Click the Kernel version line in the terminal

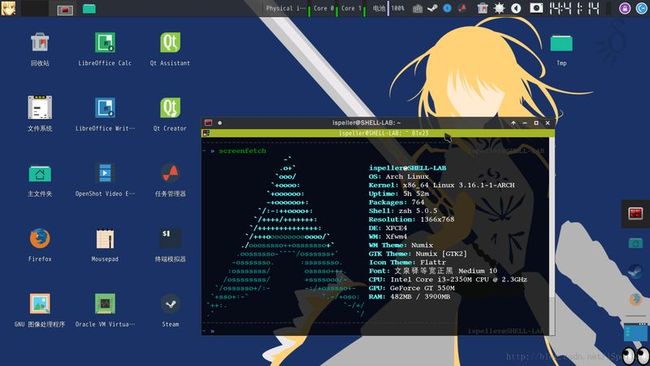(x=441, y=185)
